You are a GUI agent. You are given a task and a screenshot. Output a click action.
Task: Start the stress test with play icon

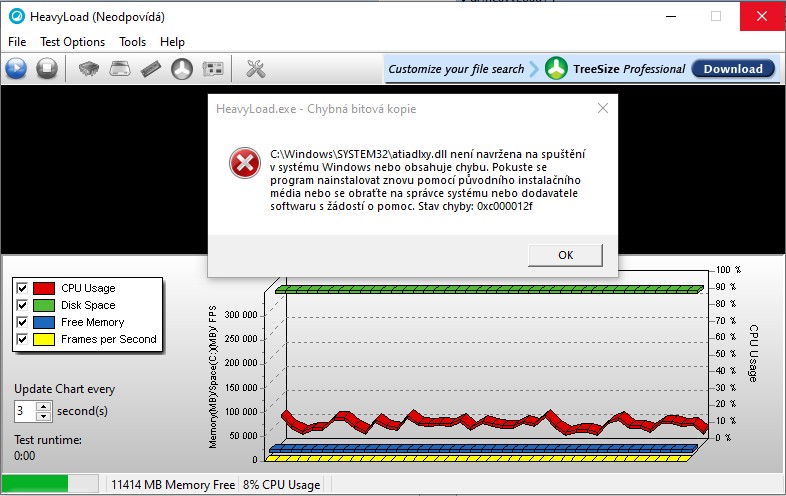tap(16, 68)
